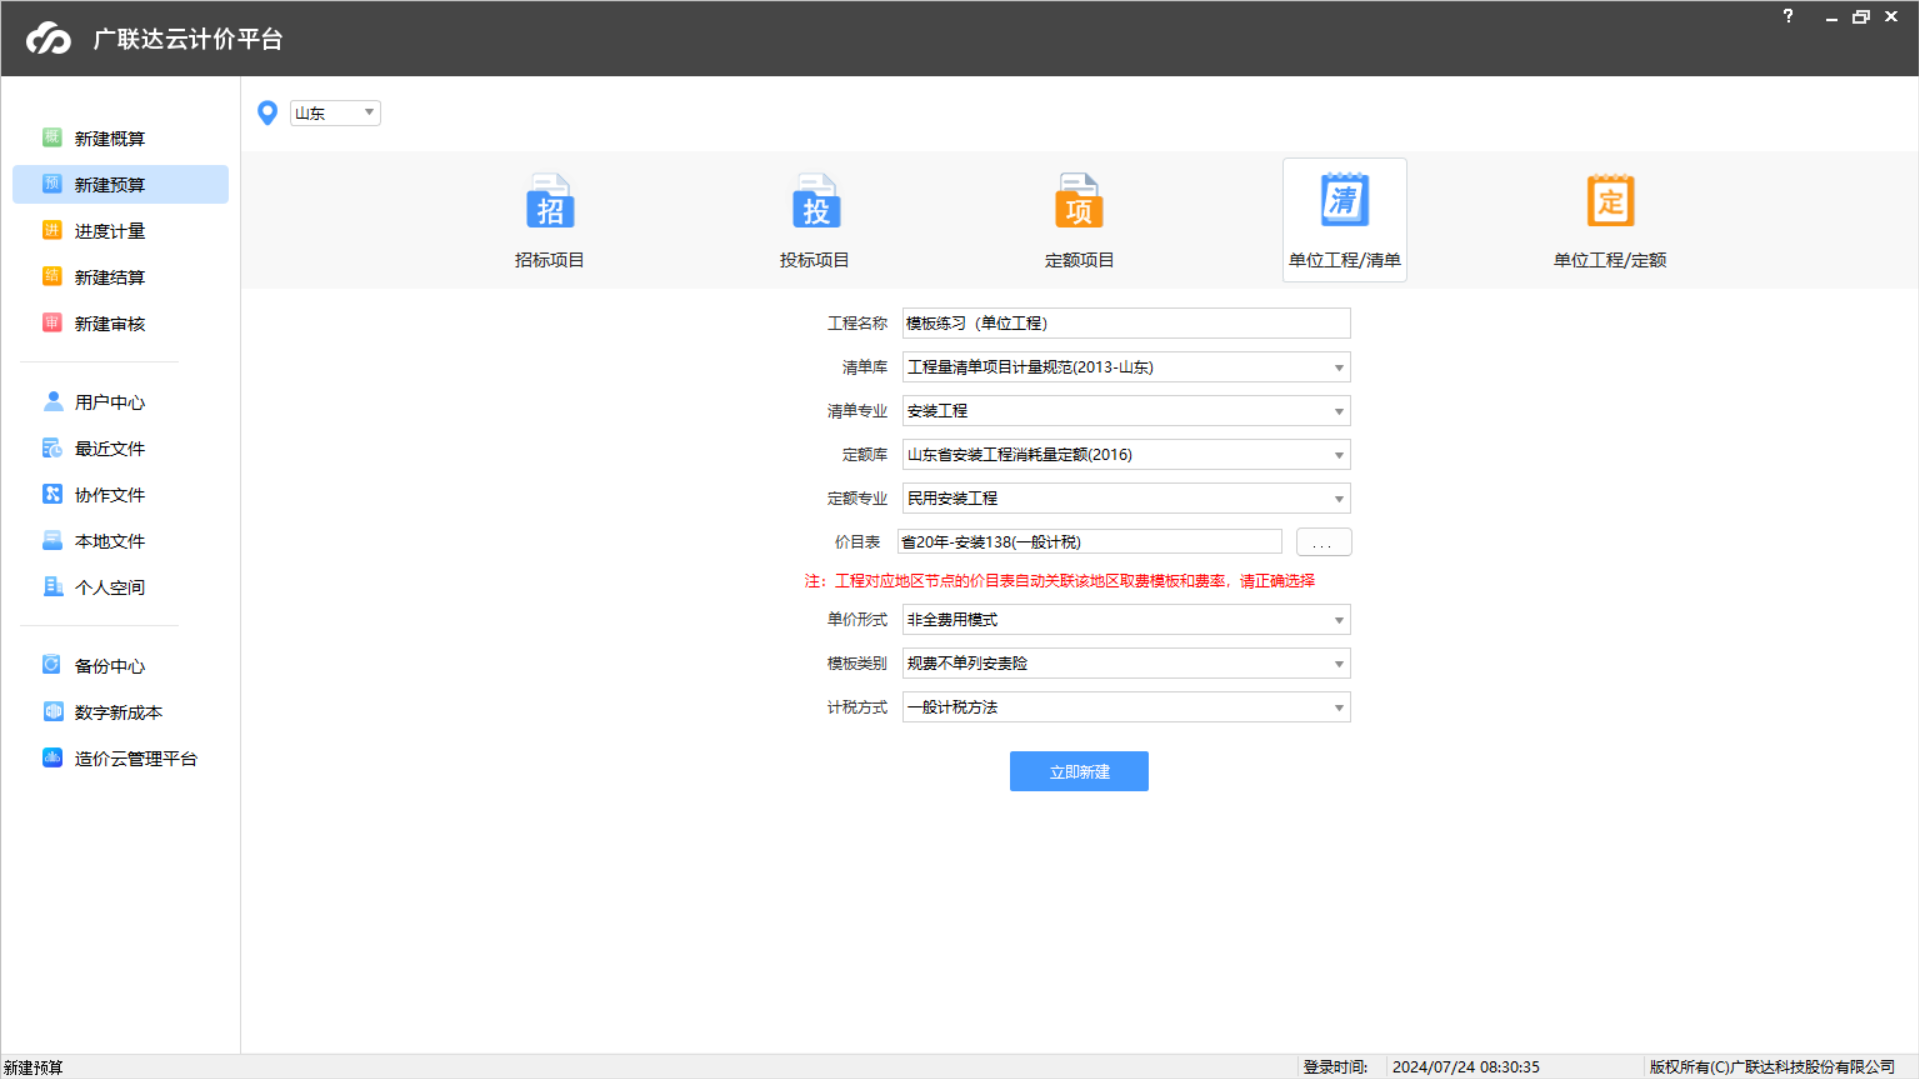
Task: Click the 新建结算 sidebar icon
Action: (x=52, y=277)
